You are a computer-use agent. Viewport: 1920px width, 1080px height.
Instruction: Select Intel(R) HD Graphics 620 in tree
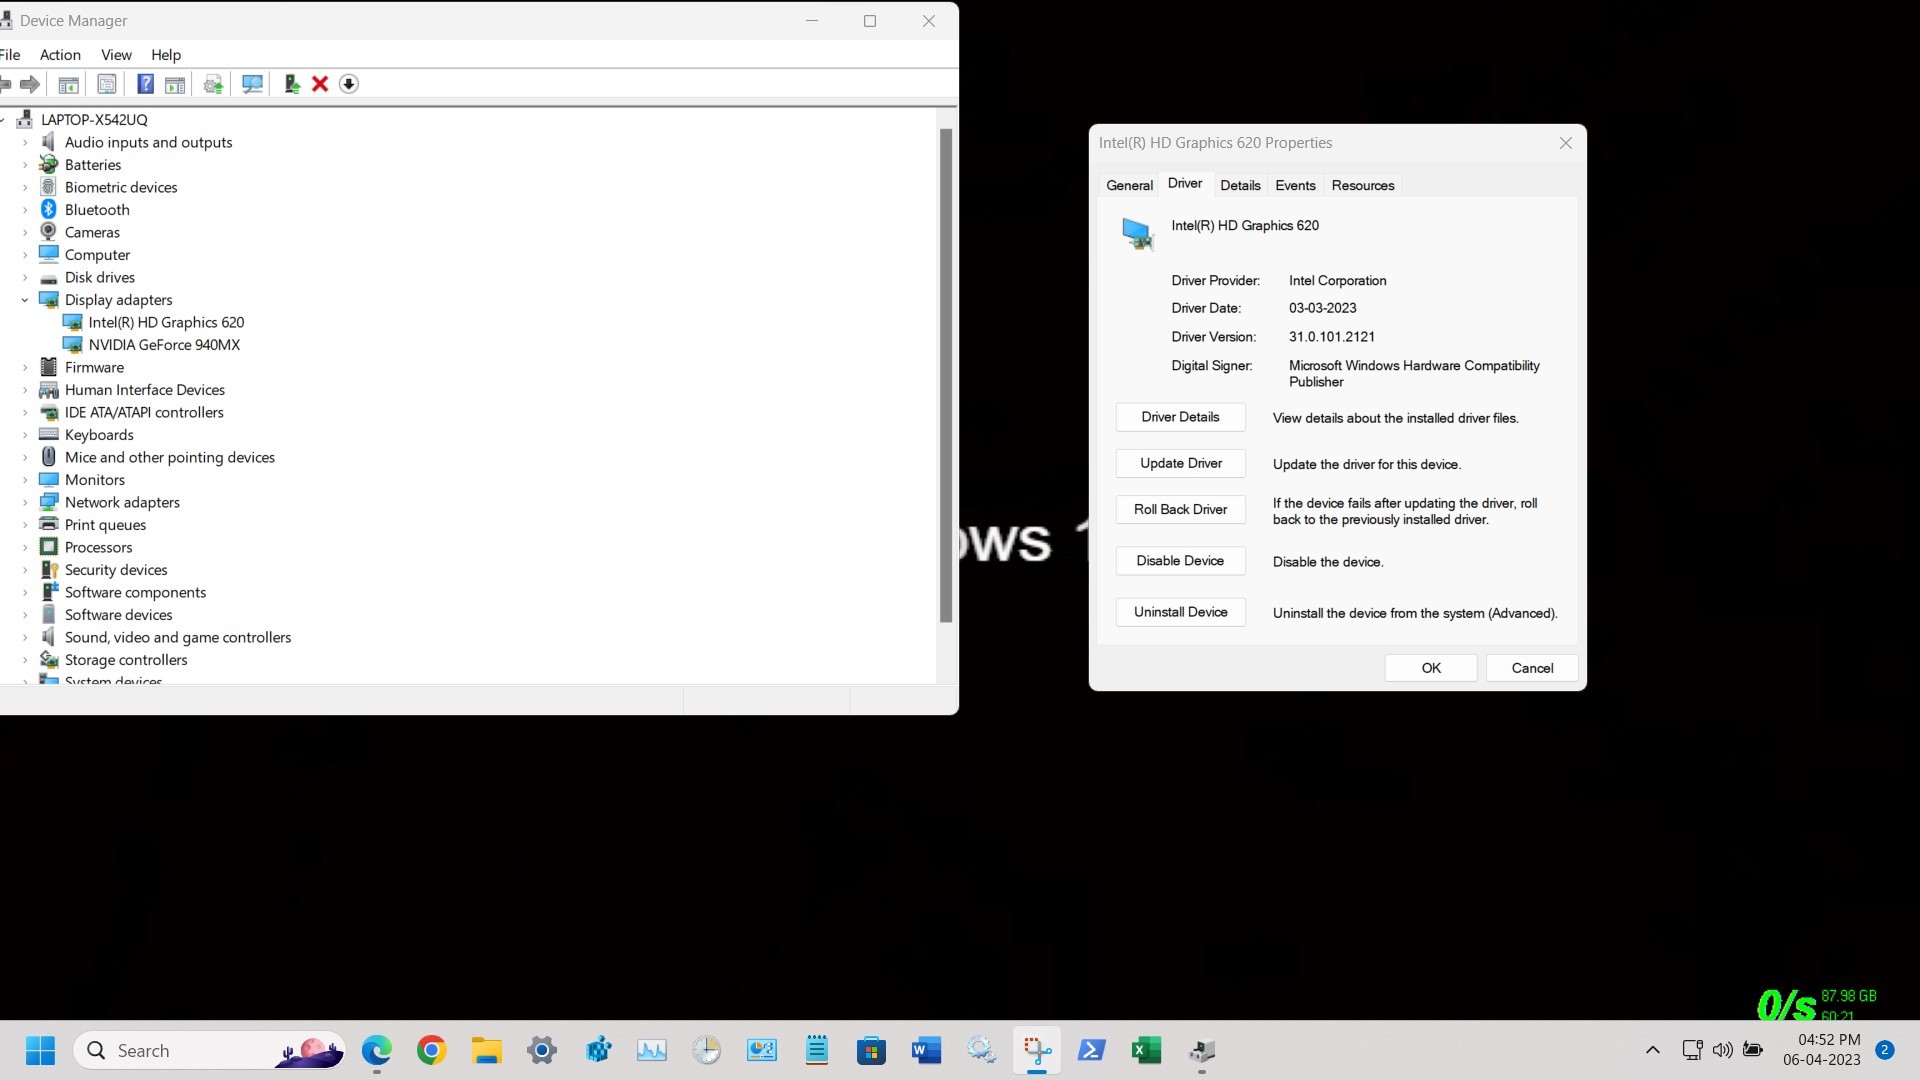click(166, 323)
